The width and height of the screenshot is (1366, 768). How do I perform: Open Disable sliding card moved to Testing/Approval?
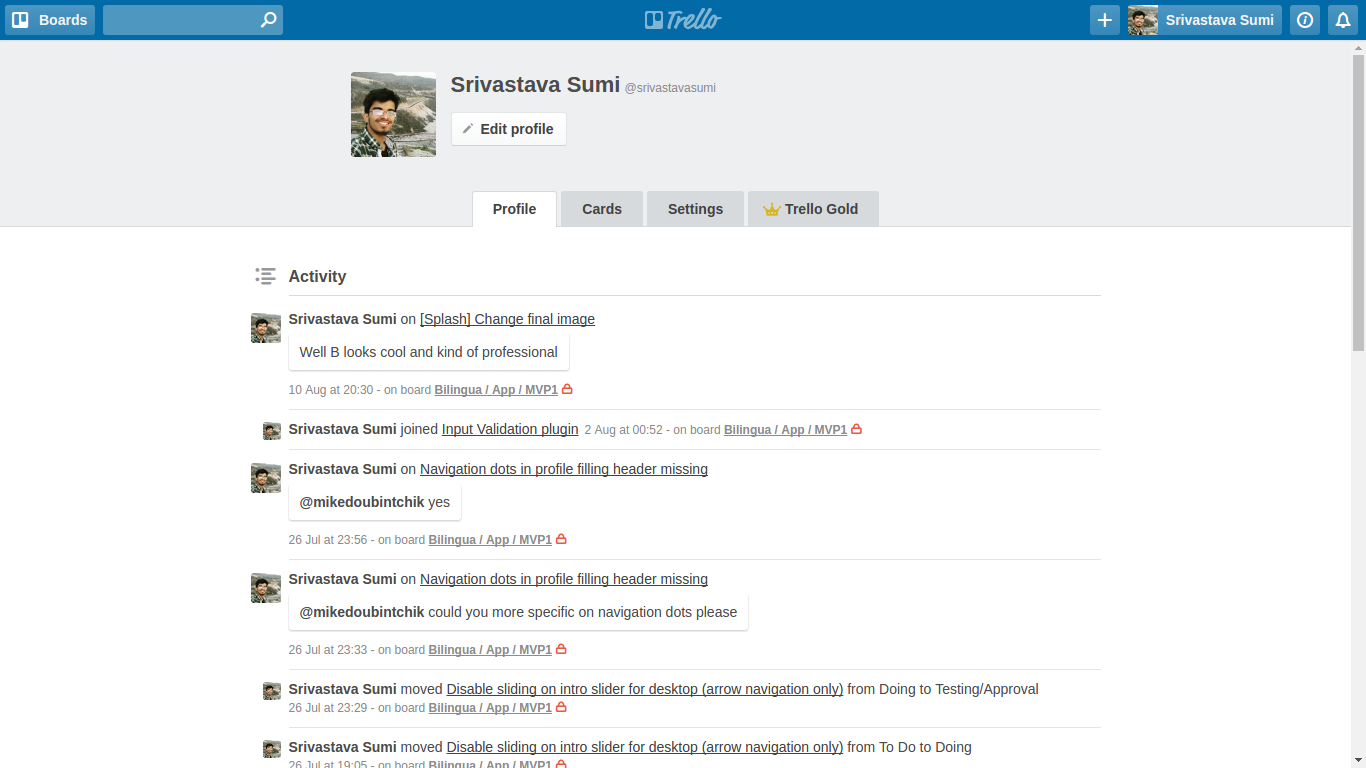tap(645, 689)
